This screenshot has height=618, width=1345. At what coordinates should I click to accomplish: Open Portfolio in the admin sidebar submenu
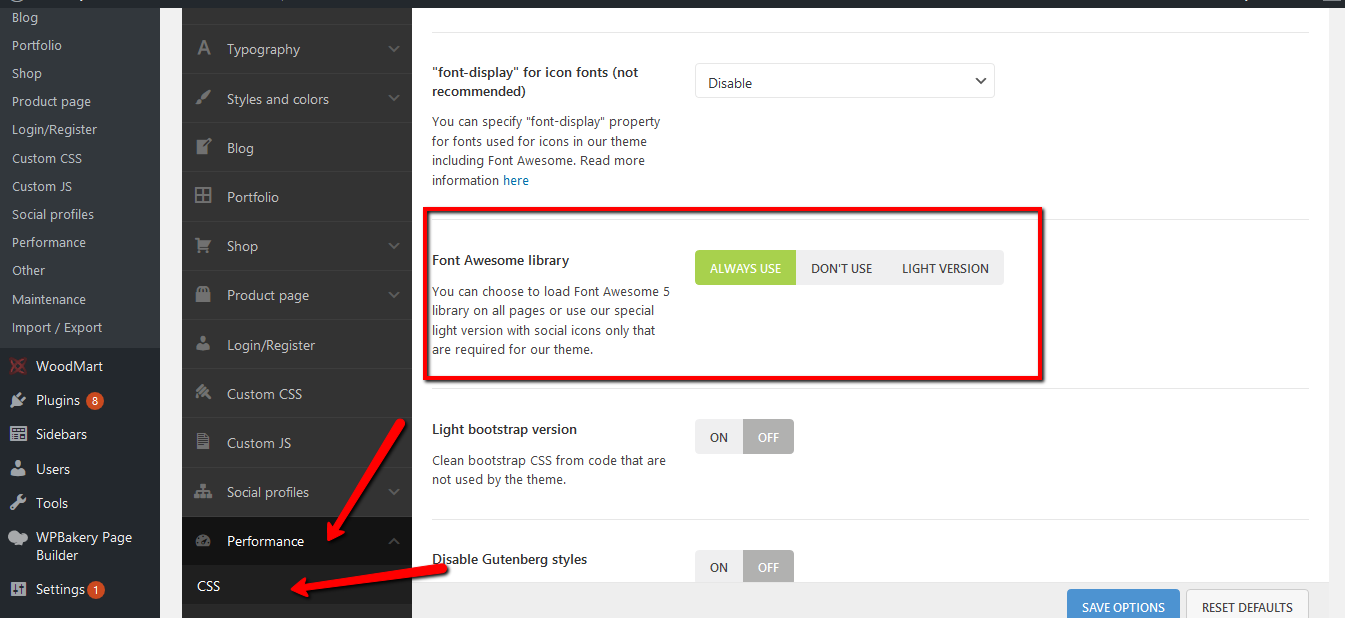tap(37, 45)
